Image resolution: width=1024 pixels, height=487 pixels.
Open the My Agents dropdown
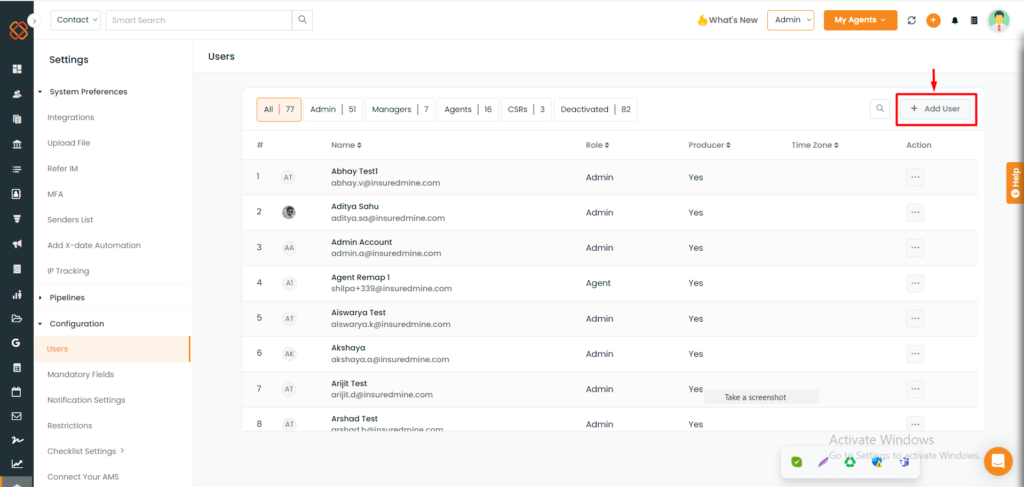point(860,20)
